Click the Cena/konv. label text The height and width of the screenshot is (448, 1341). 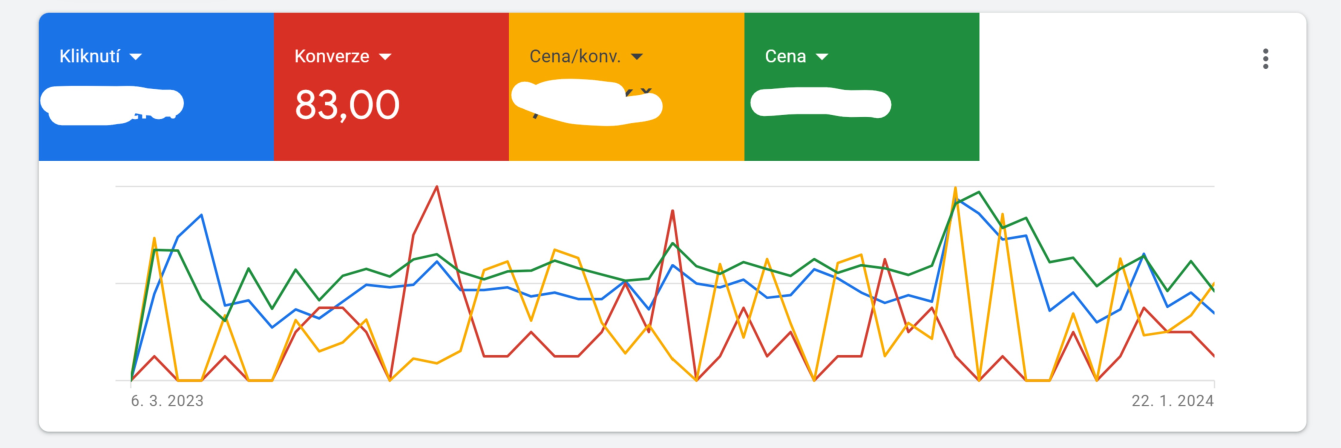[576, 56]
